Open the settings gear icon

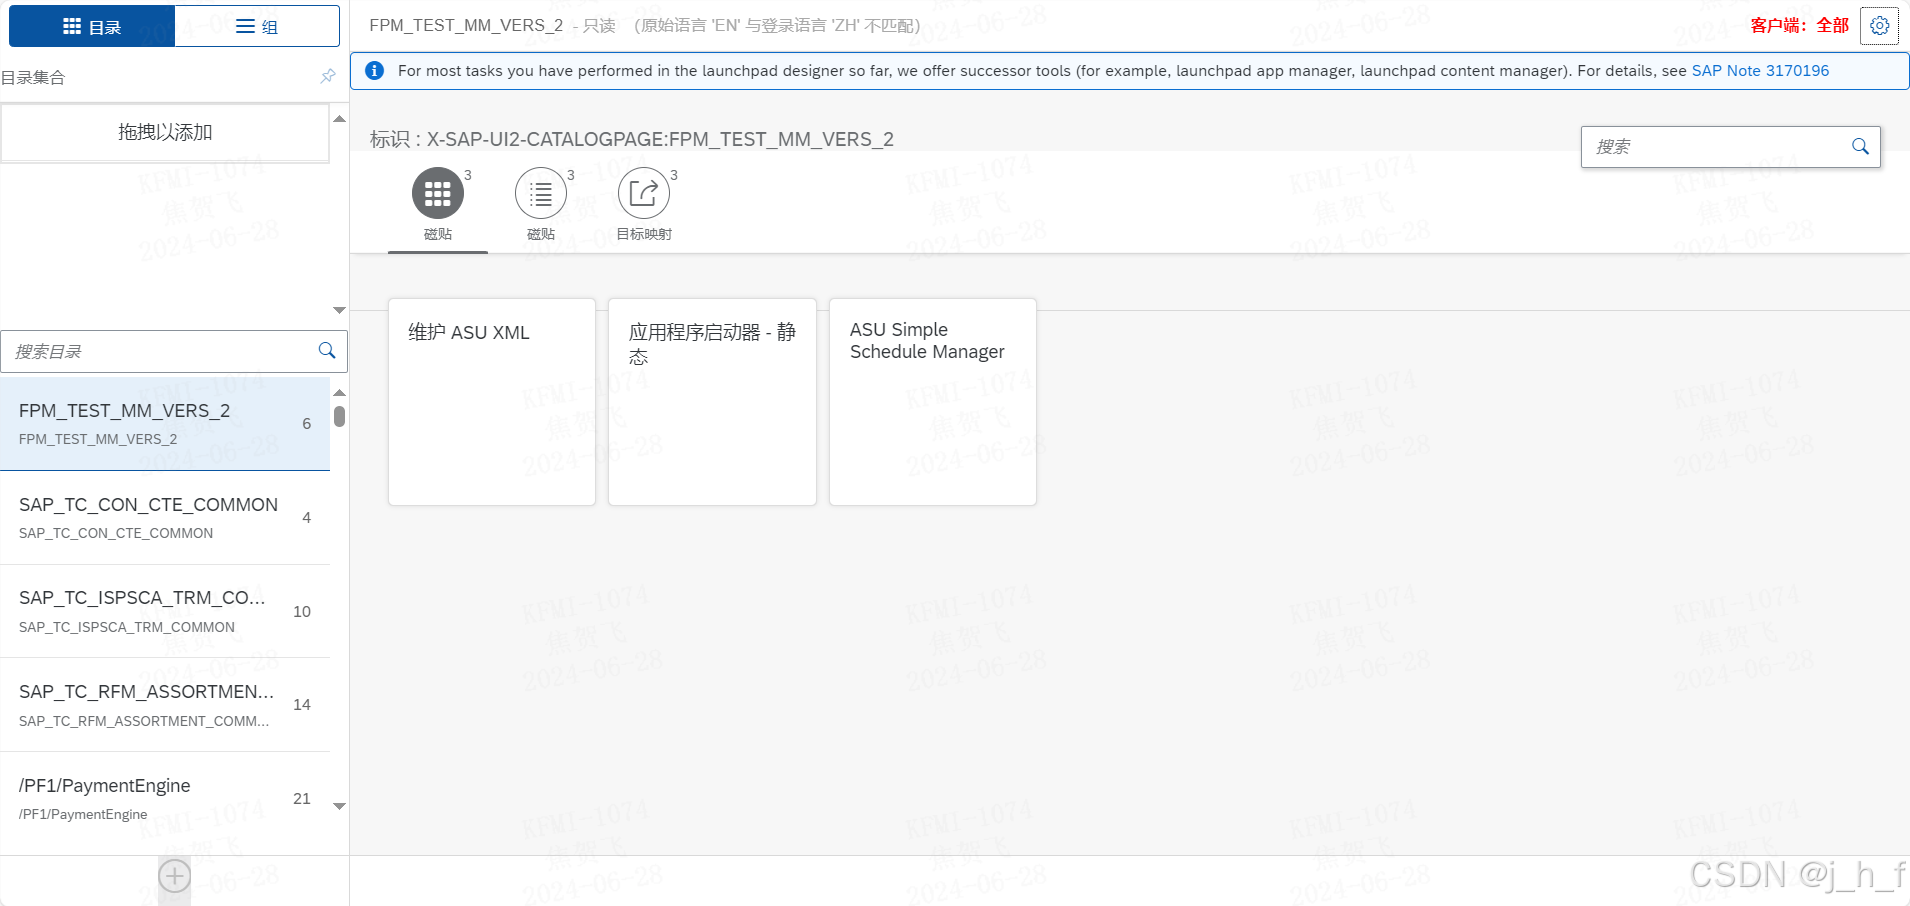[1879, 26]
